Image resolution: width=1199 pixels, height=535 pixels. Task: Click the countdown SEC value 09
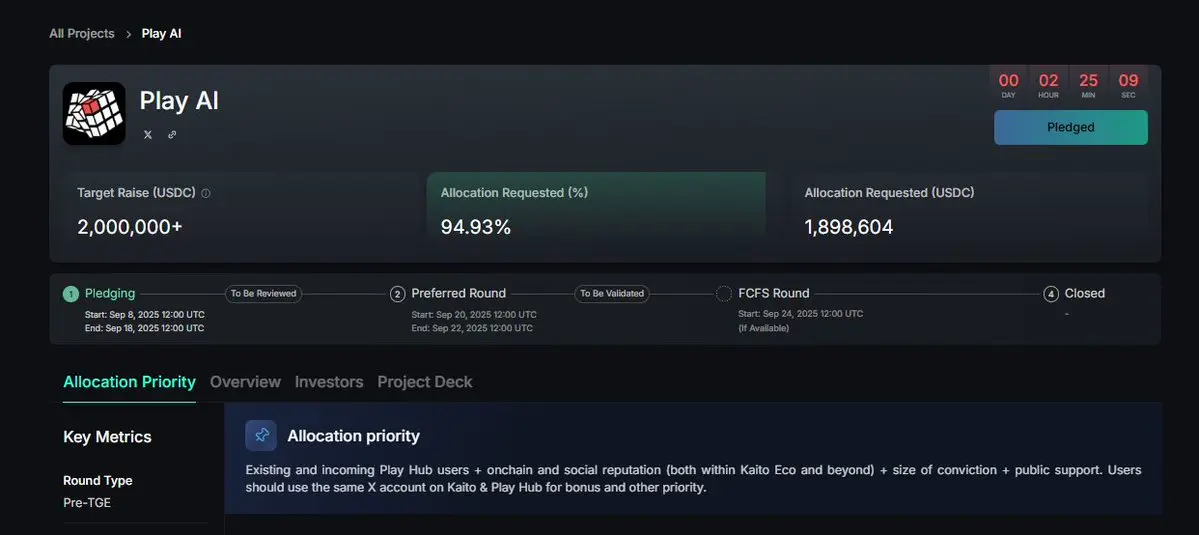tap(1128, 80)
